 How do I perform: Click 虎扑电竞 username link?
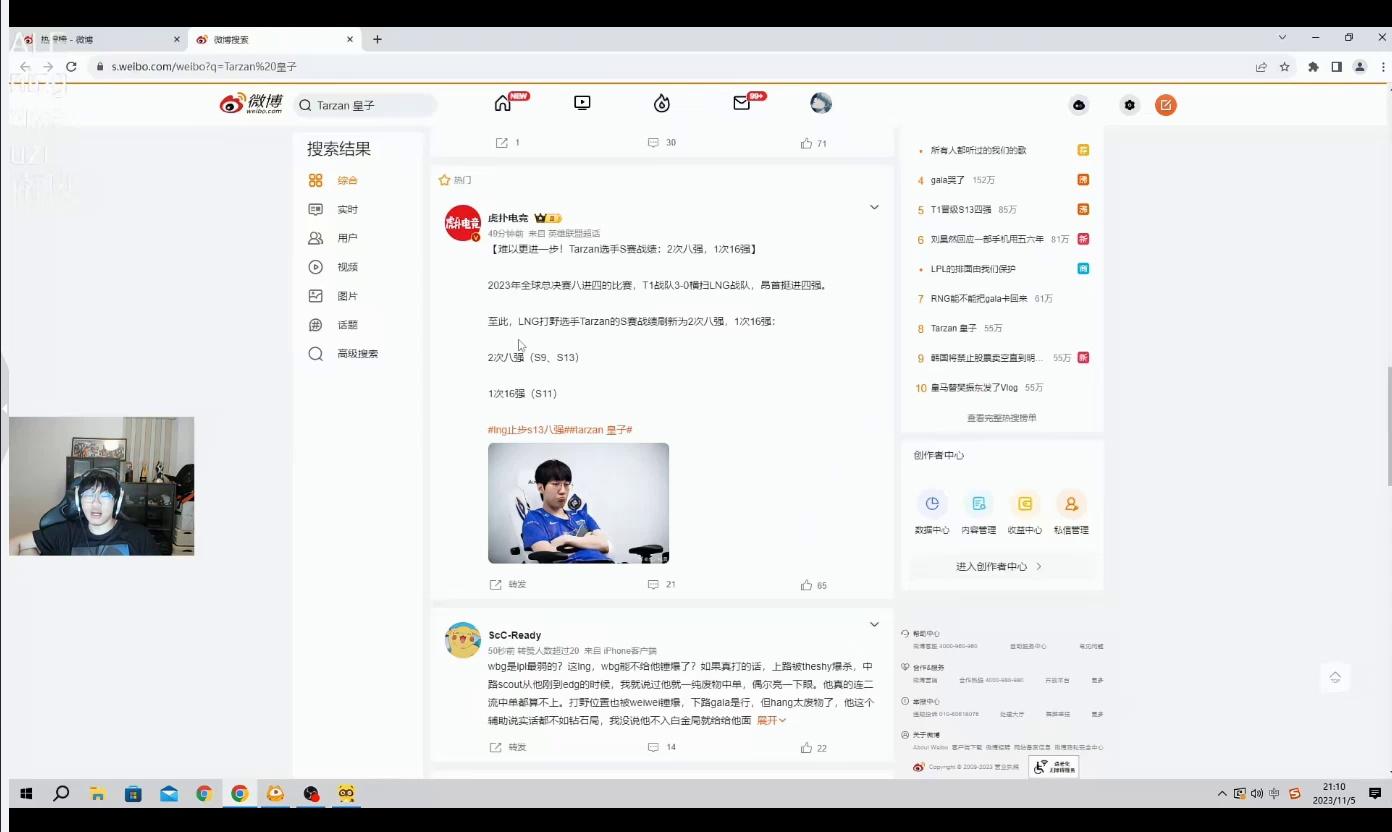508,218
